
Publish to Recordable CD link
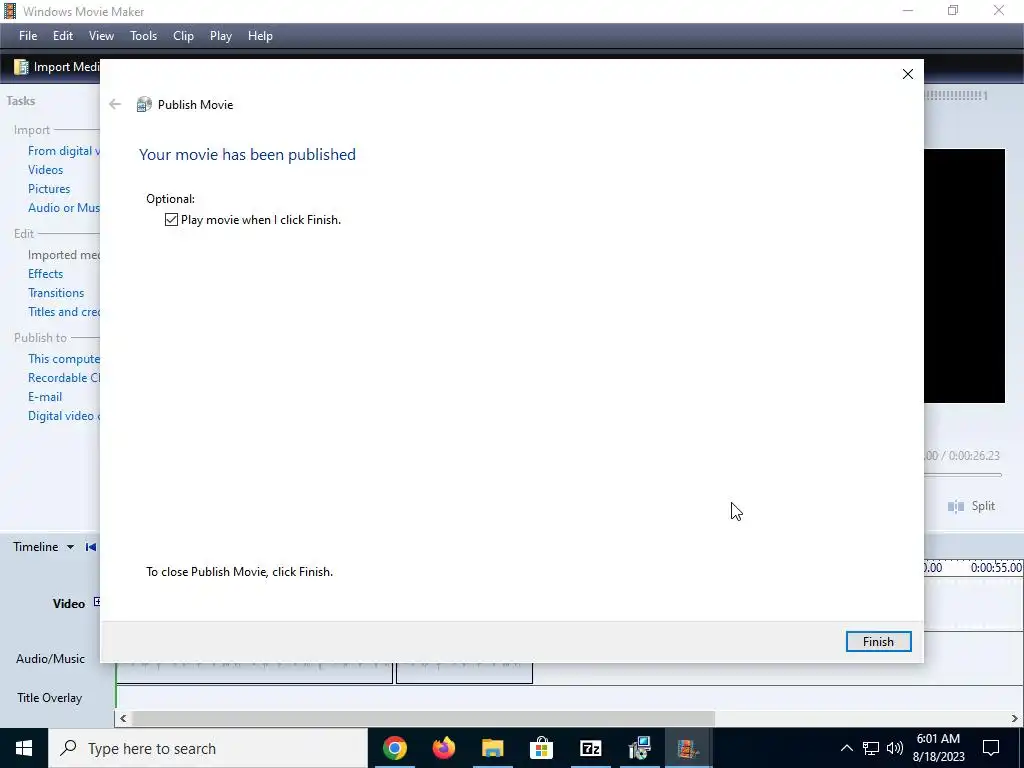pyautogui.click(x=63, y=377)
